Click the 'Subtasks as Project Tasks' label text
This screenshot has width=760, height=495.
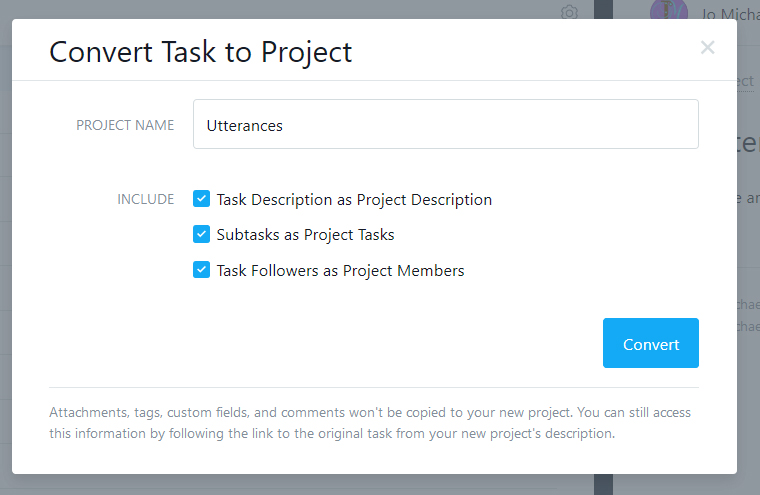tap(305, 235)
